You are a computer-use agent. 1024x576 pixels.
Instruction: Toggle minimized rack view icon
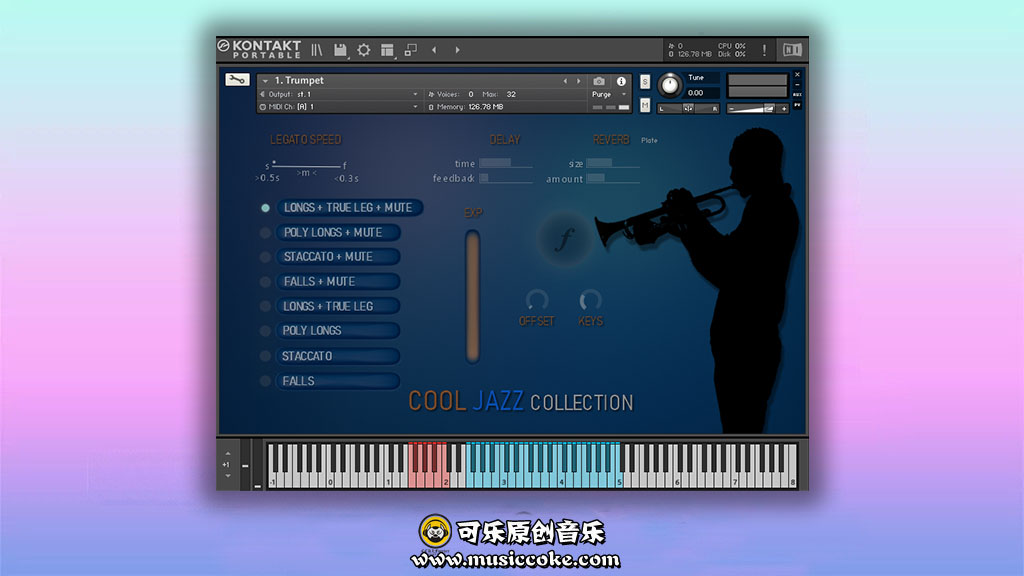click(x=411, y=50)
